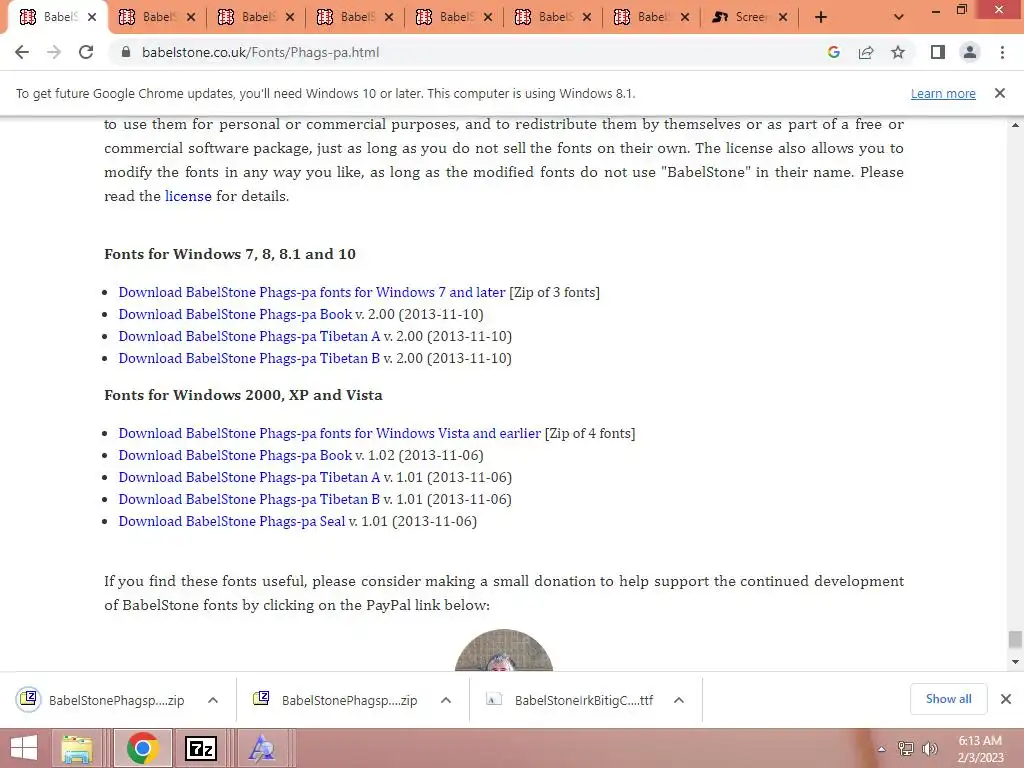Download Phags-pa Tibetan A v. 1.01
The height and width of the screenshot is (768, 1024).
pyautogui.click(x=249, y=477)
